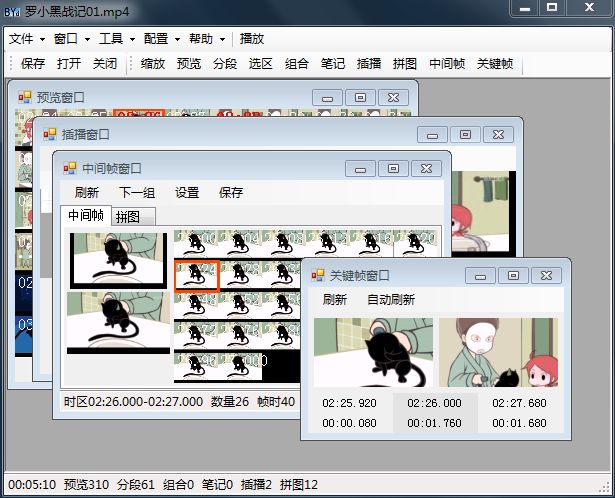The image size is (615, 498).
Task: Maximize the 预览窗口
Action: click(360, 97)
